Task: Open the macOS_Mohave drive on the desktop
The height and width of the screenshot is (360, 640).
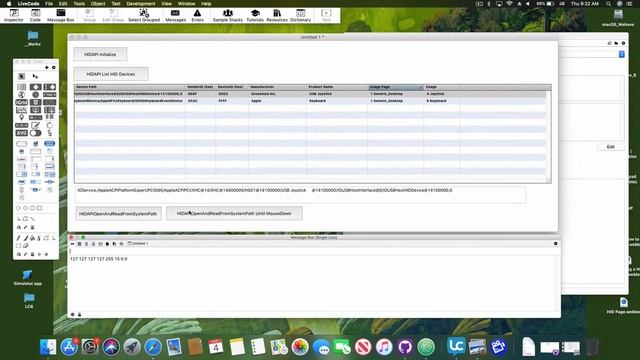Action: pyautogui.click(x=618, y=18)
